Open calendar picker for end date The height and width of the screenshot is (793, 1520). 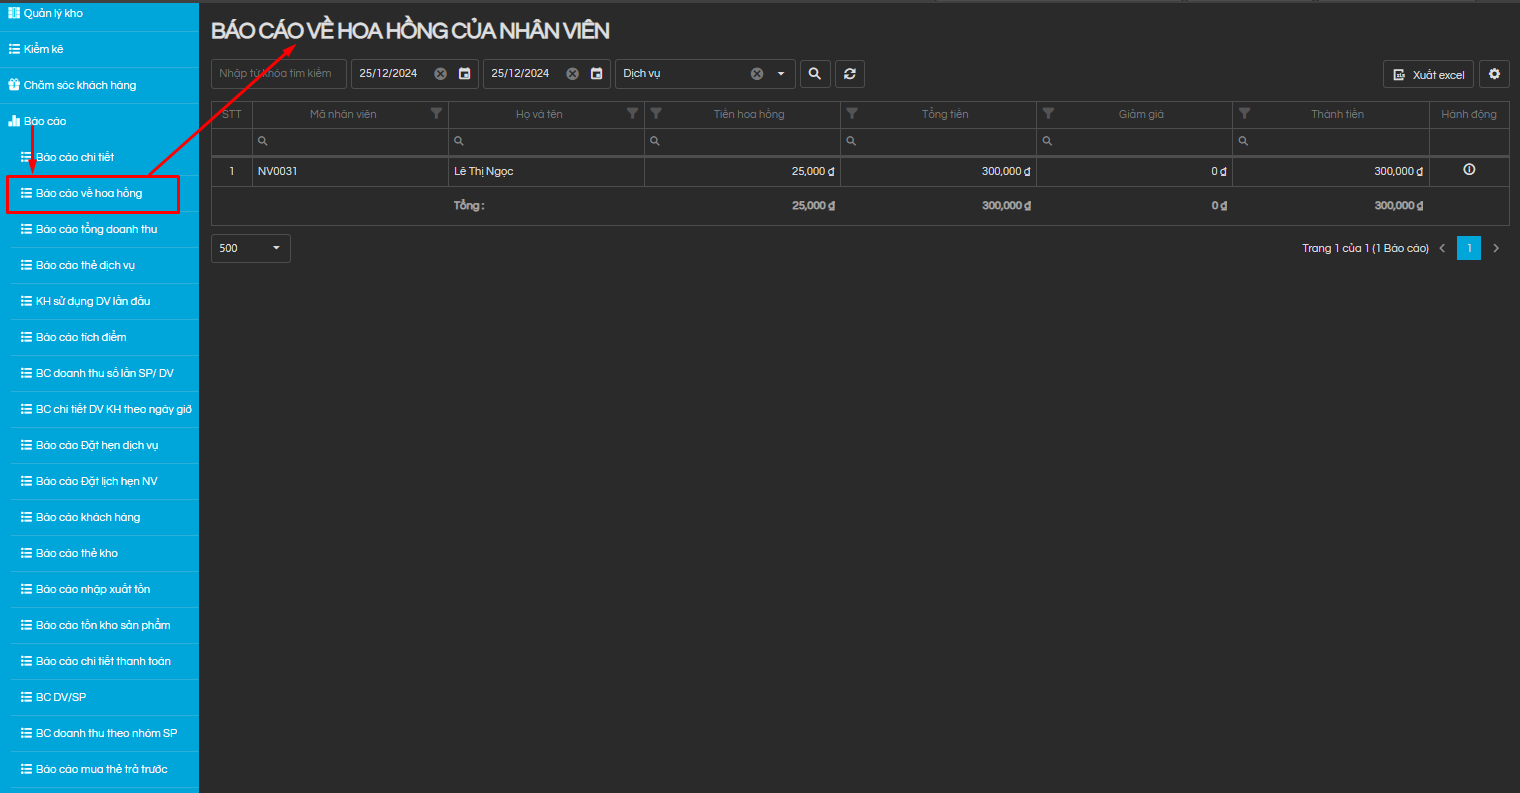596,74
